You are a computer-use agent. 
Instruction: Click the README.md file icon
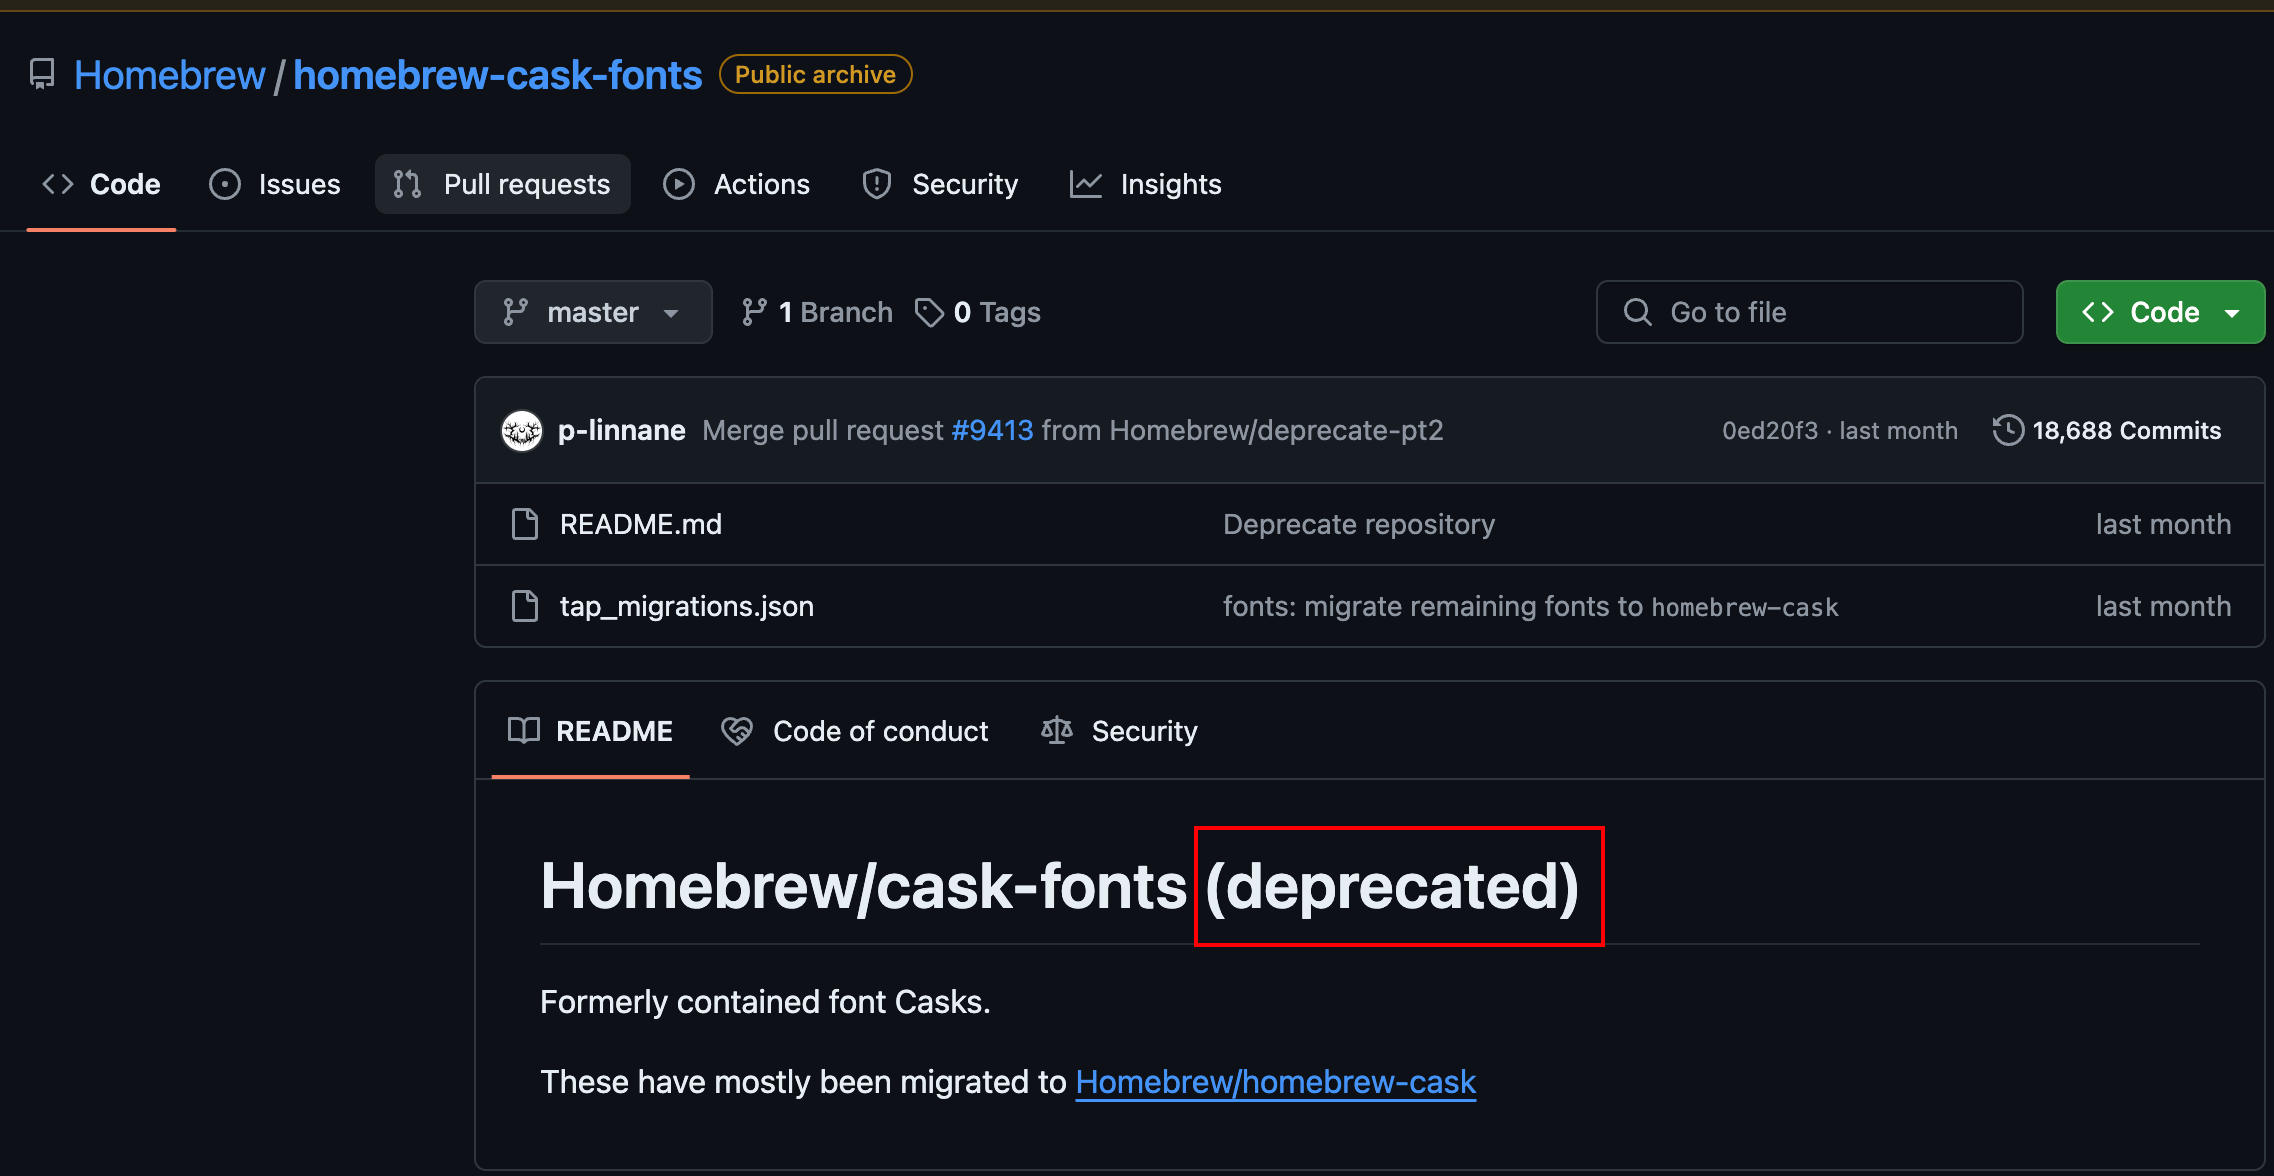click(525, 524)
